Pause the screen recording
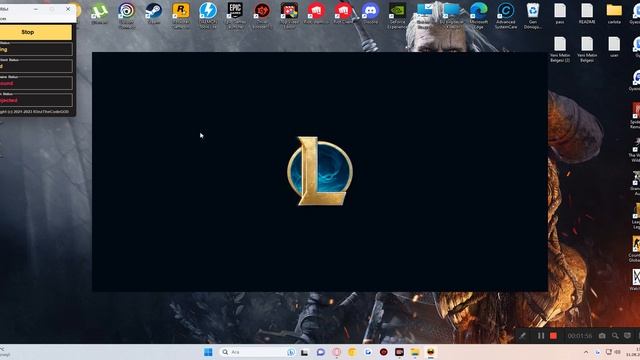640x360 pixels. [x=541, y=336]
